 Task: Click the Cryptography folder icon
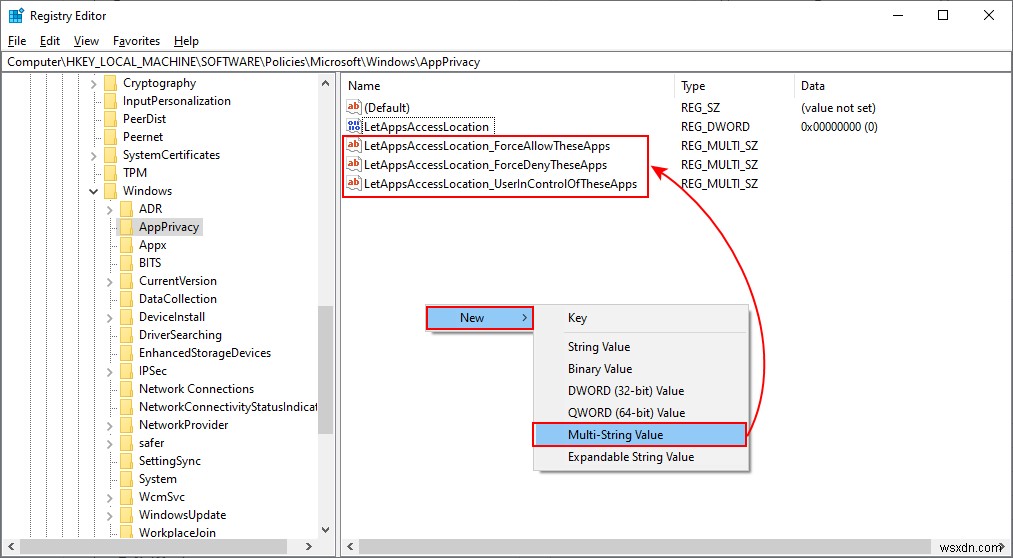point(110,83)
